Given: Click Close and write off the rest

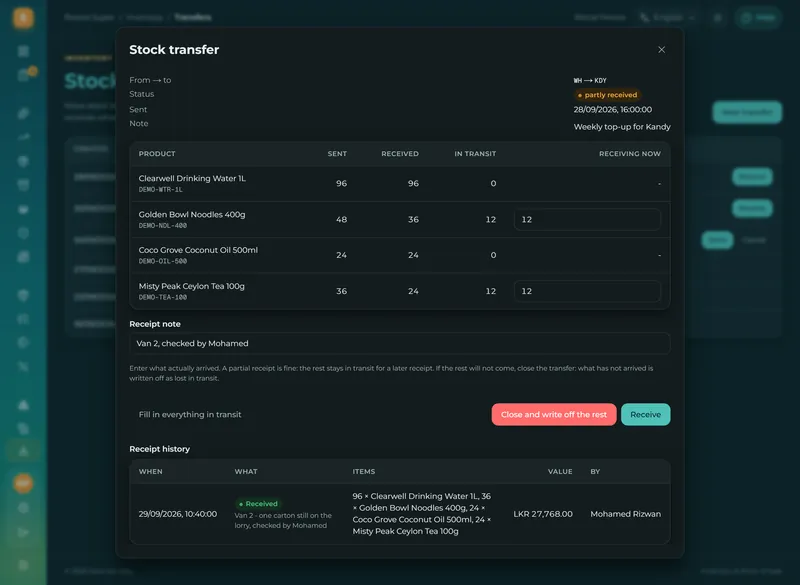Looking at the screenshot, I should point(554,415).
